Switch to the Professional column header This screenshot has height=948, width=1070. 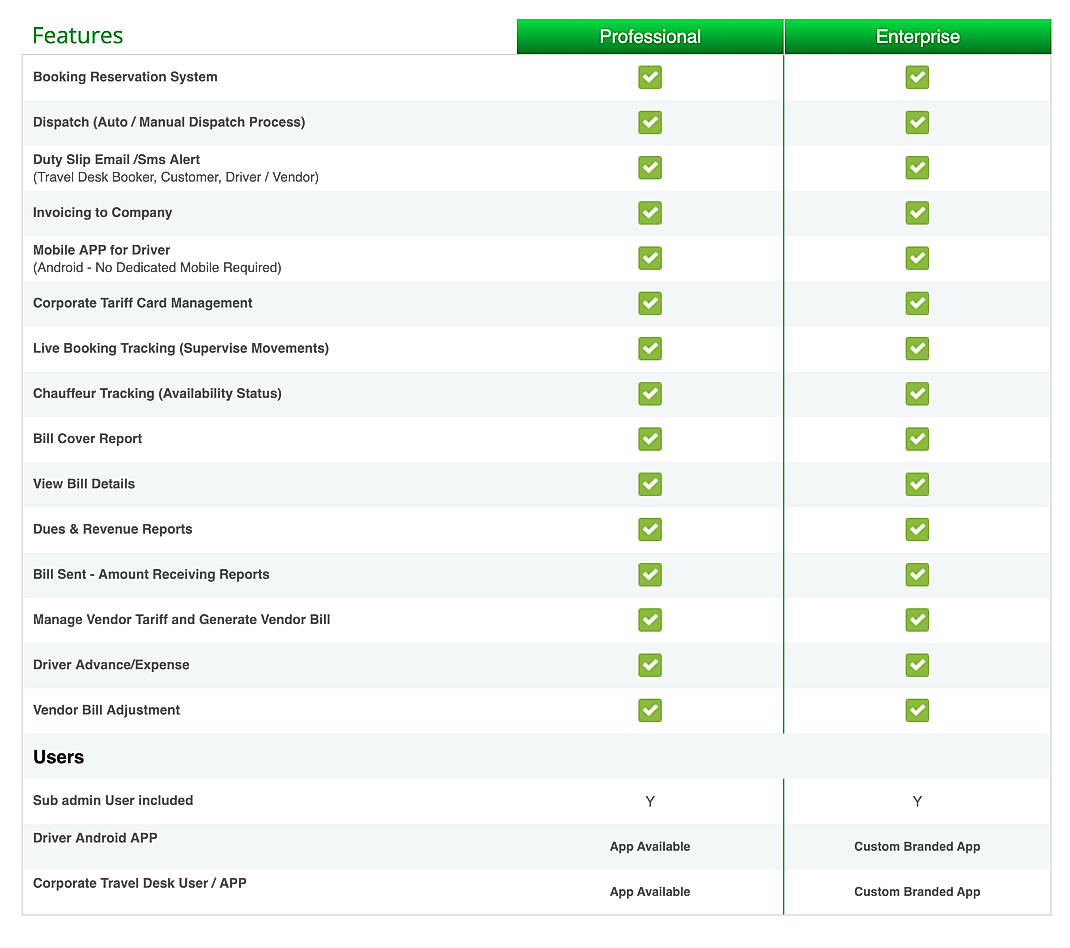650,36
